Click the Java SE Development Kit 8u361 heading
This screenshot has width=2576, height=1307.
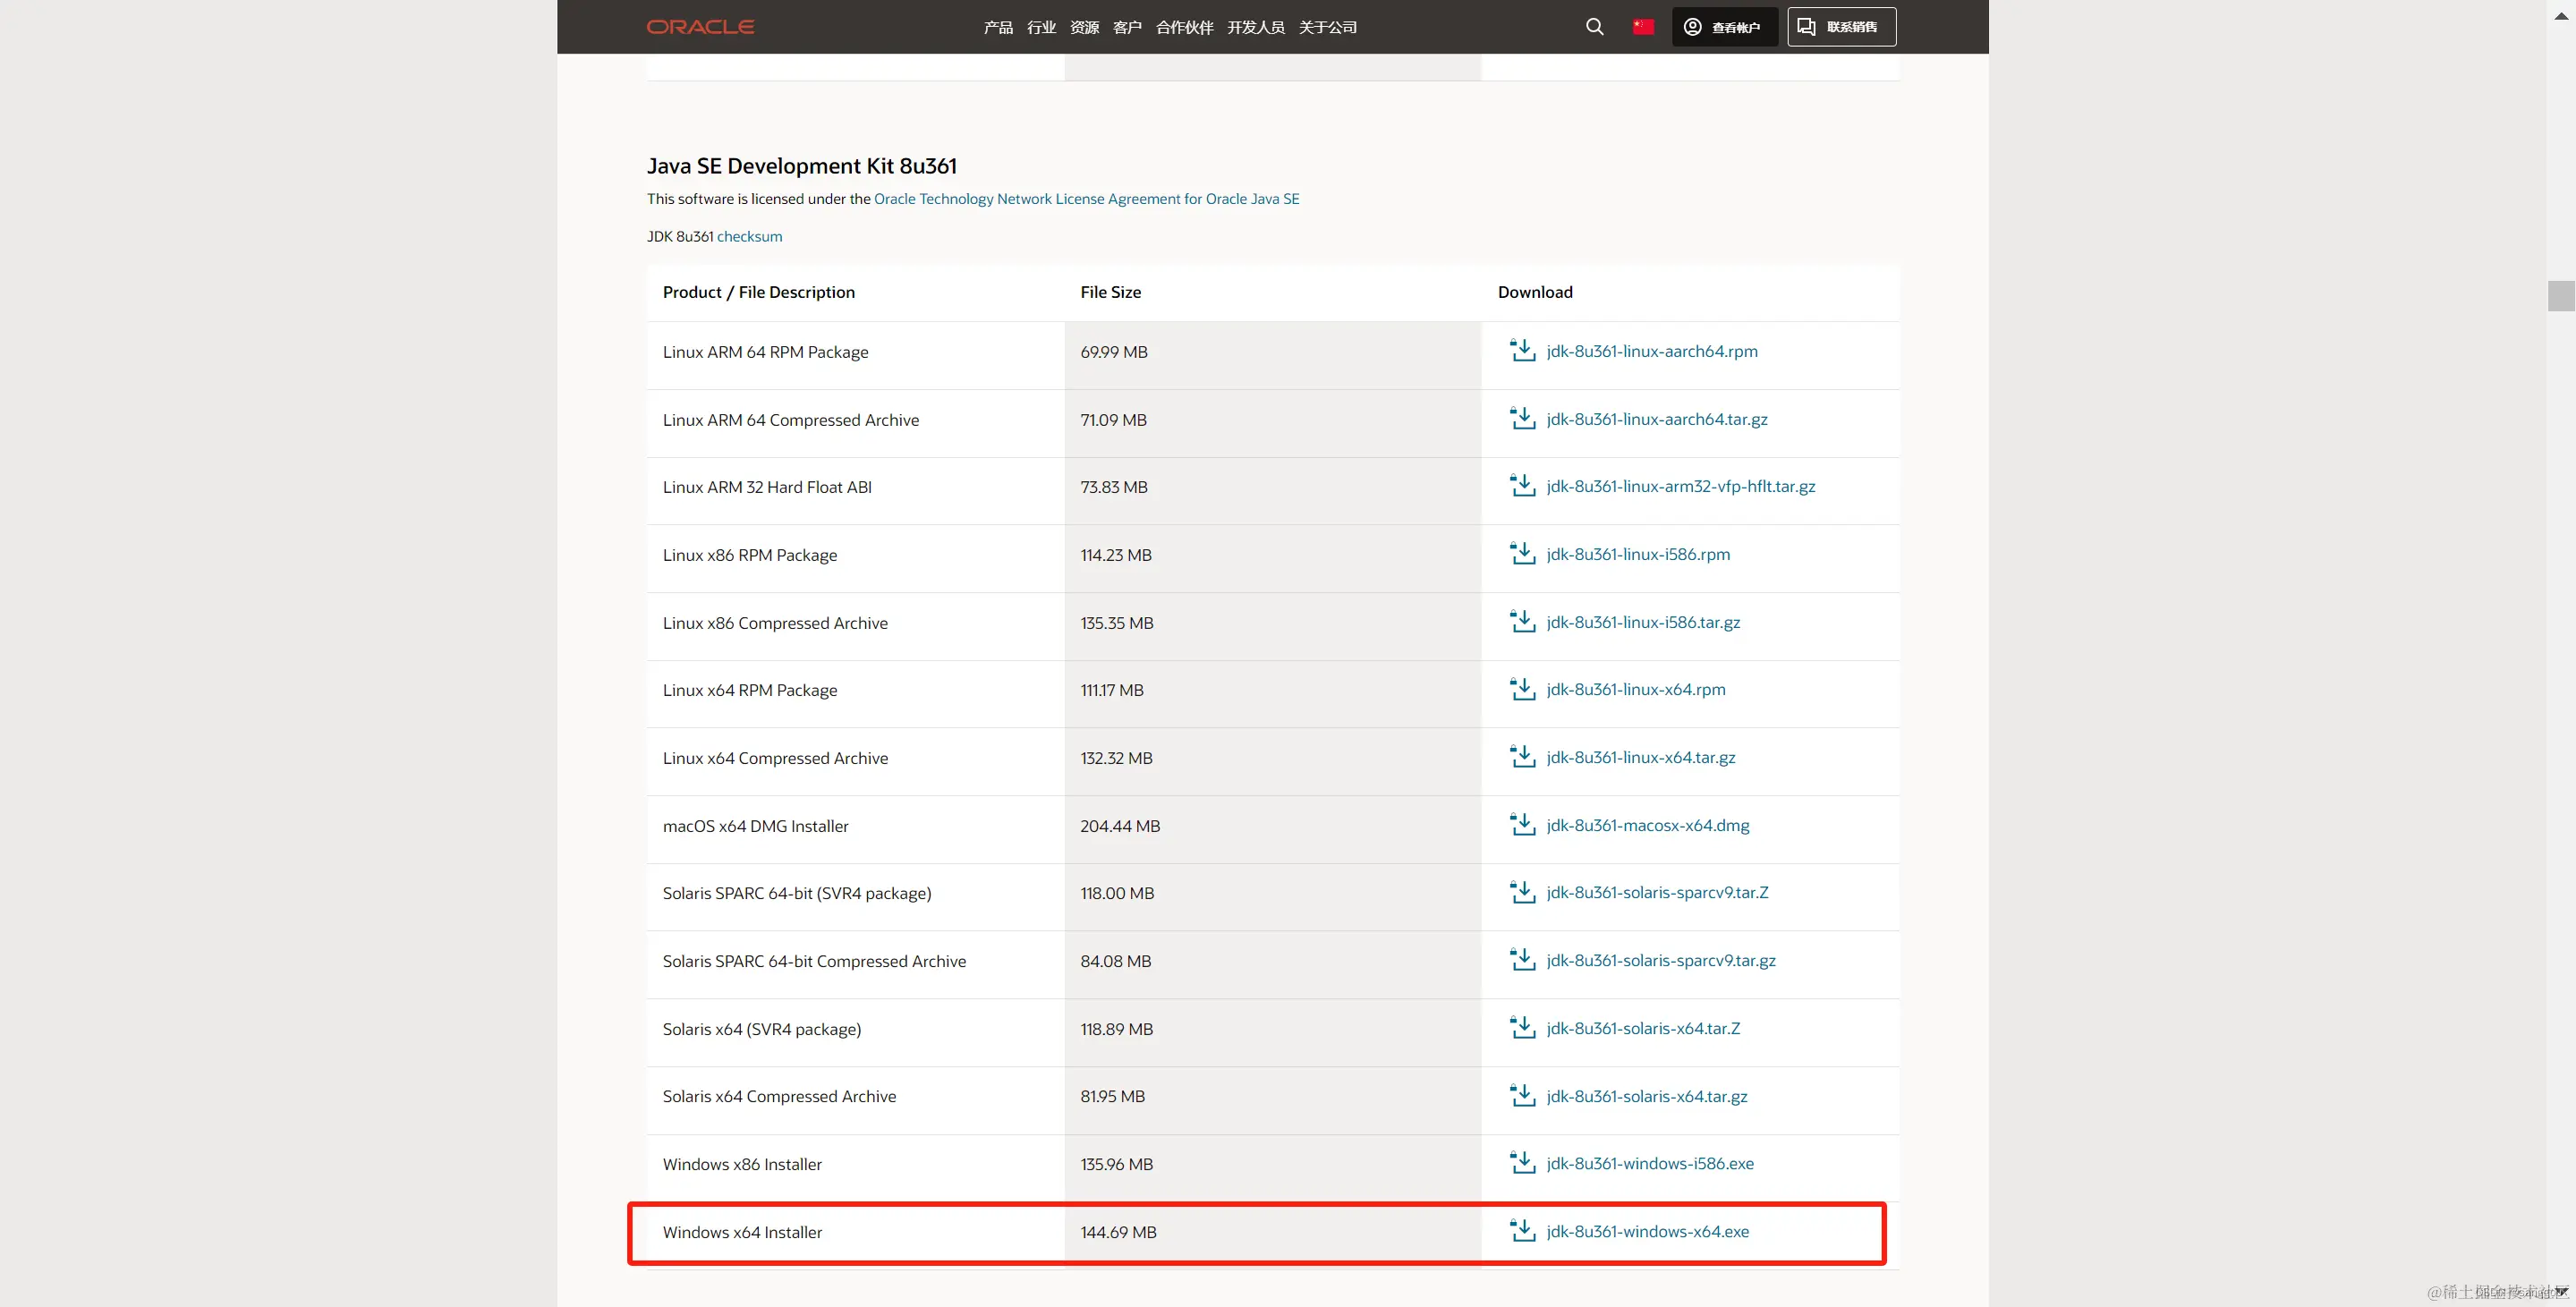802,166
